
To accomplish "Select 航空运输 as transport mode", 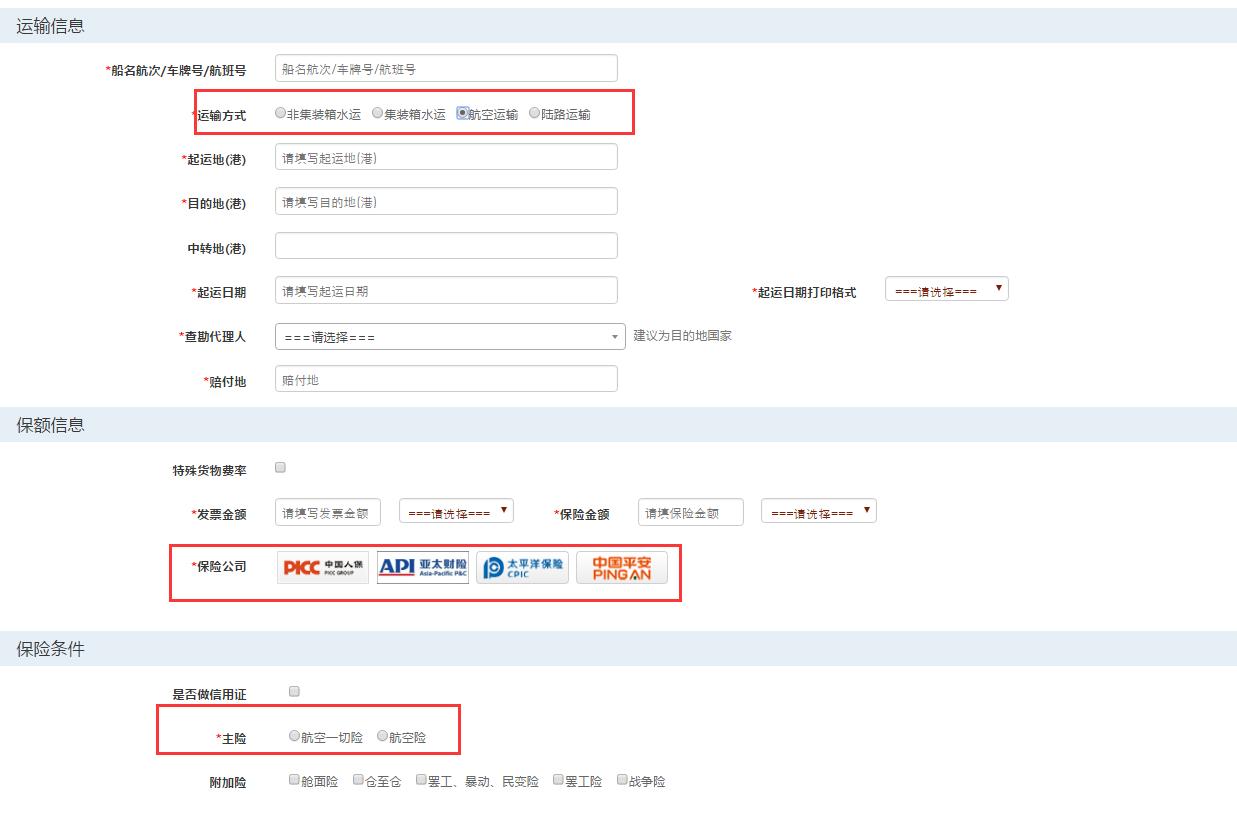I will 463,113.
